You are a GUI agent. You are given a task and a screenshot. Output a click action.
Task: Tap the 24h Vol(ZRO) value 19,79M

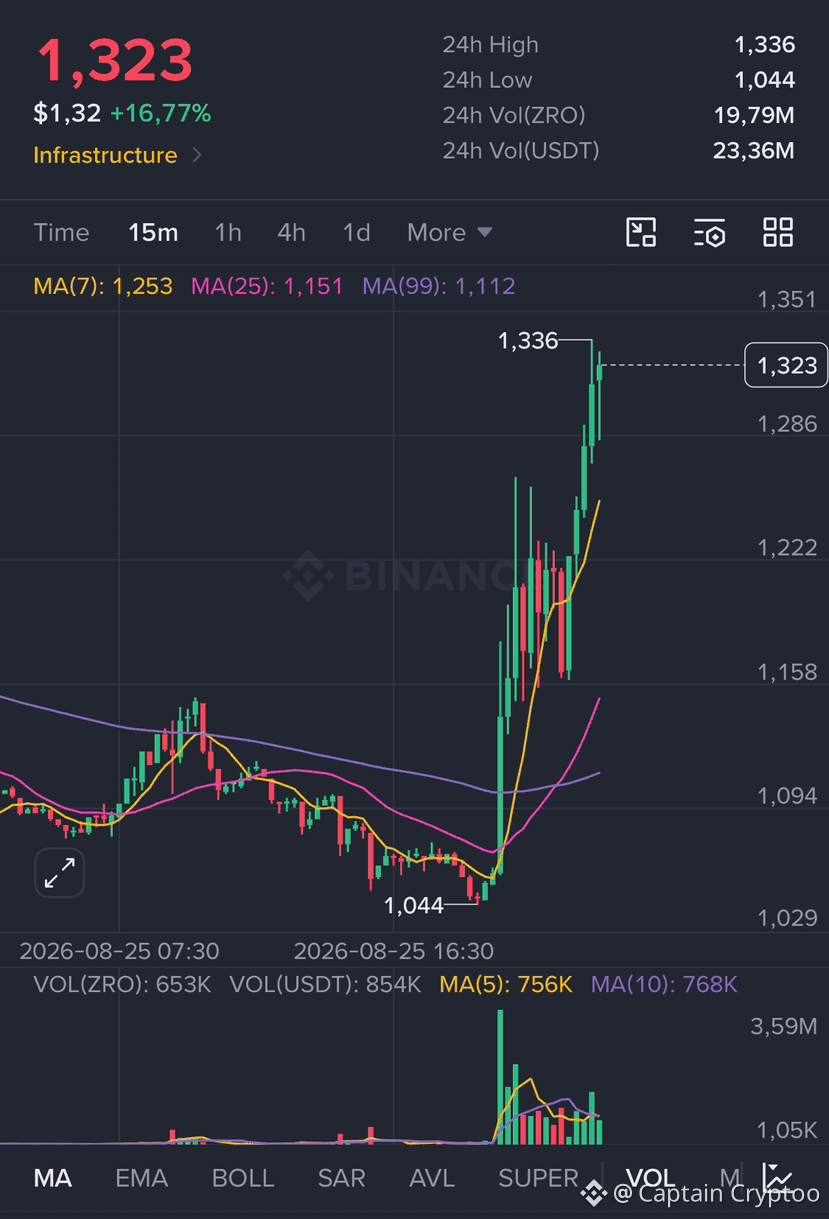click(x=754, y=115)
